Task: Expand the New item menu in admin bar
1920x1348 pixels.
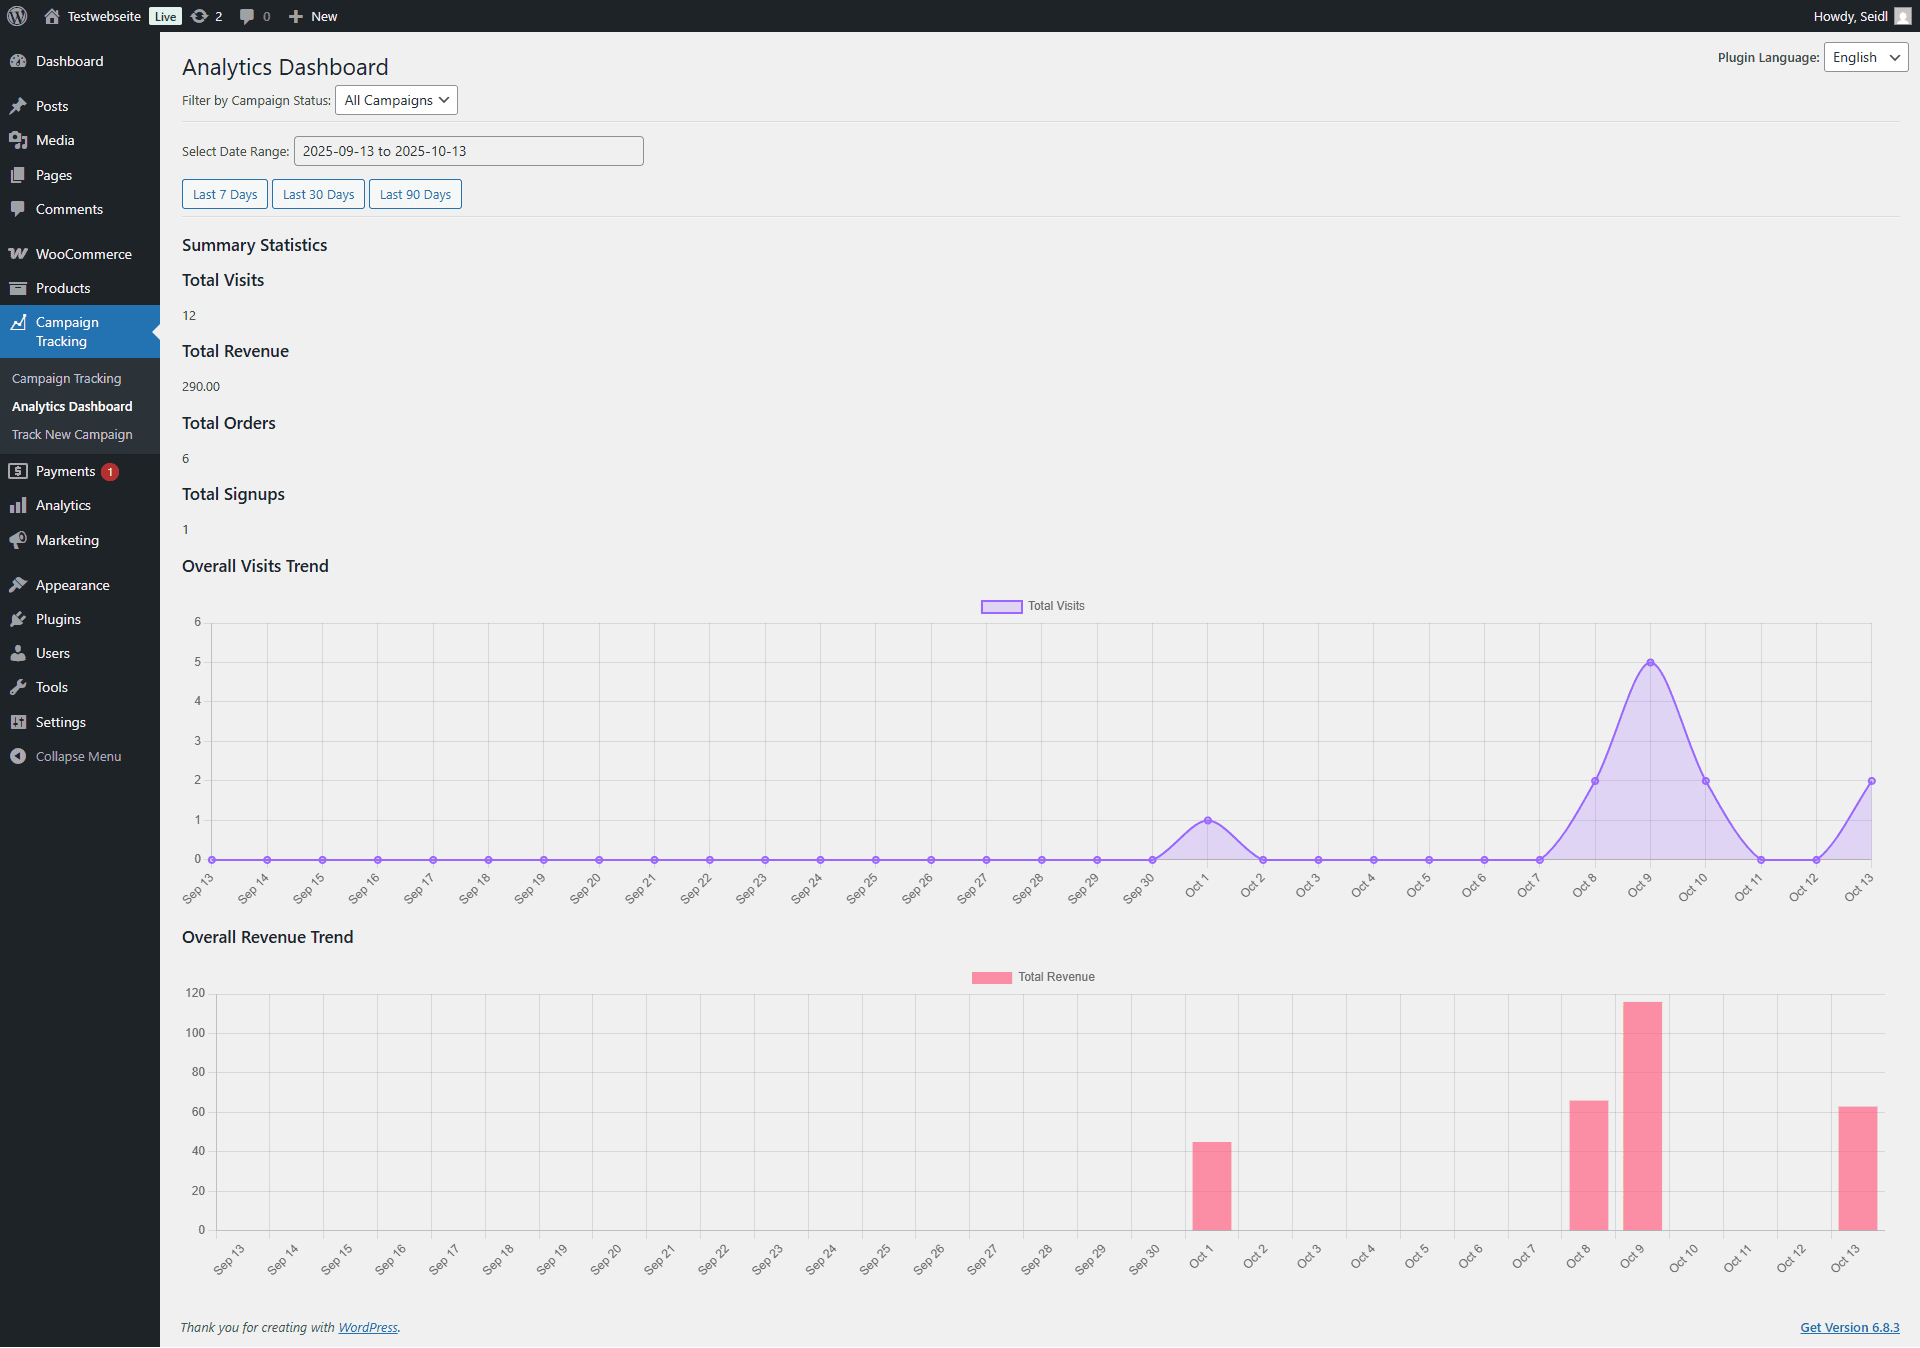Action: click(312, 16)
